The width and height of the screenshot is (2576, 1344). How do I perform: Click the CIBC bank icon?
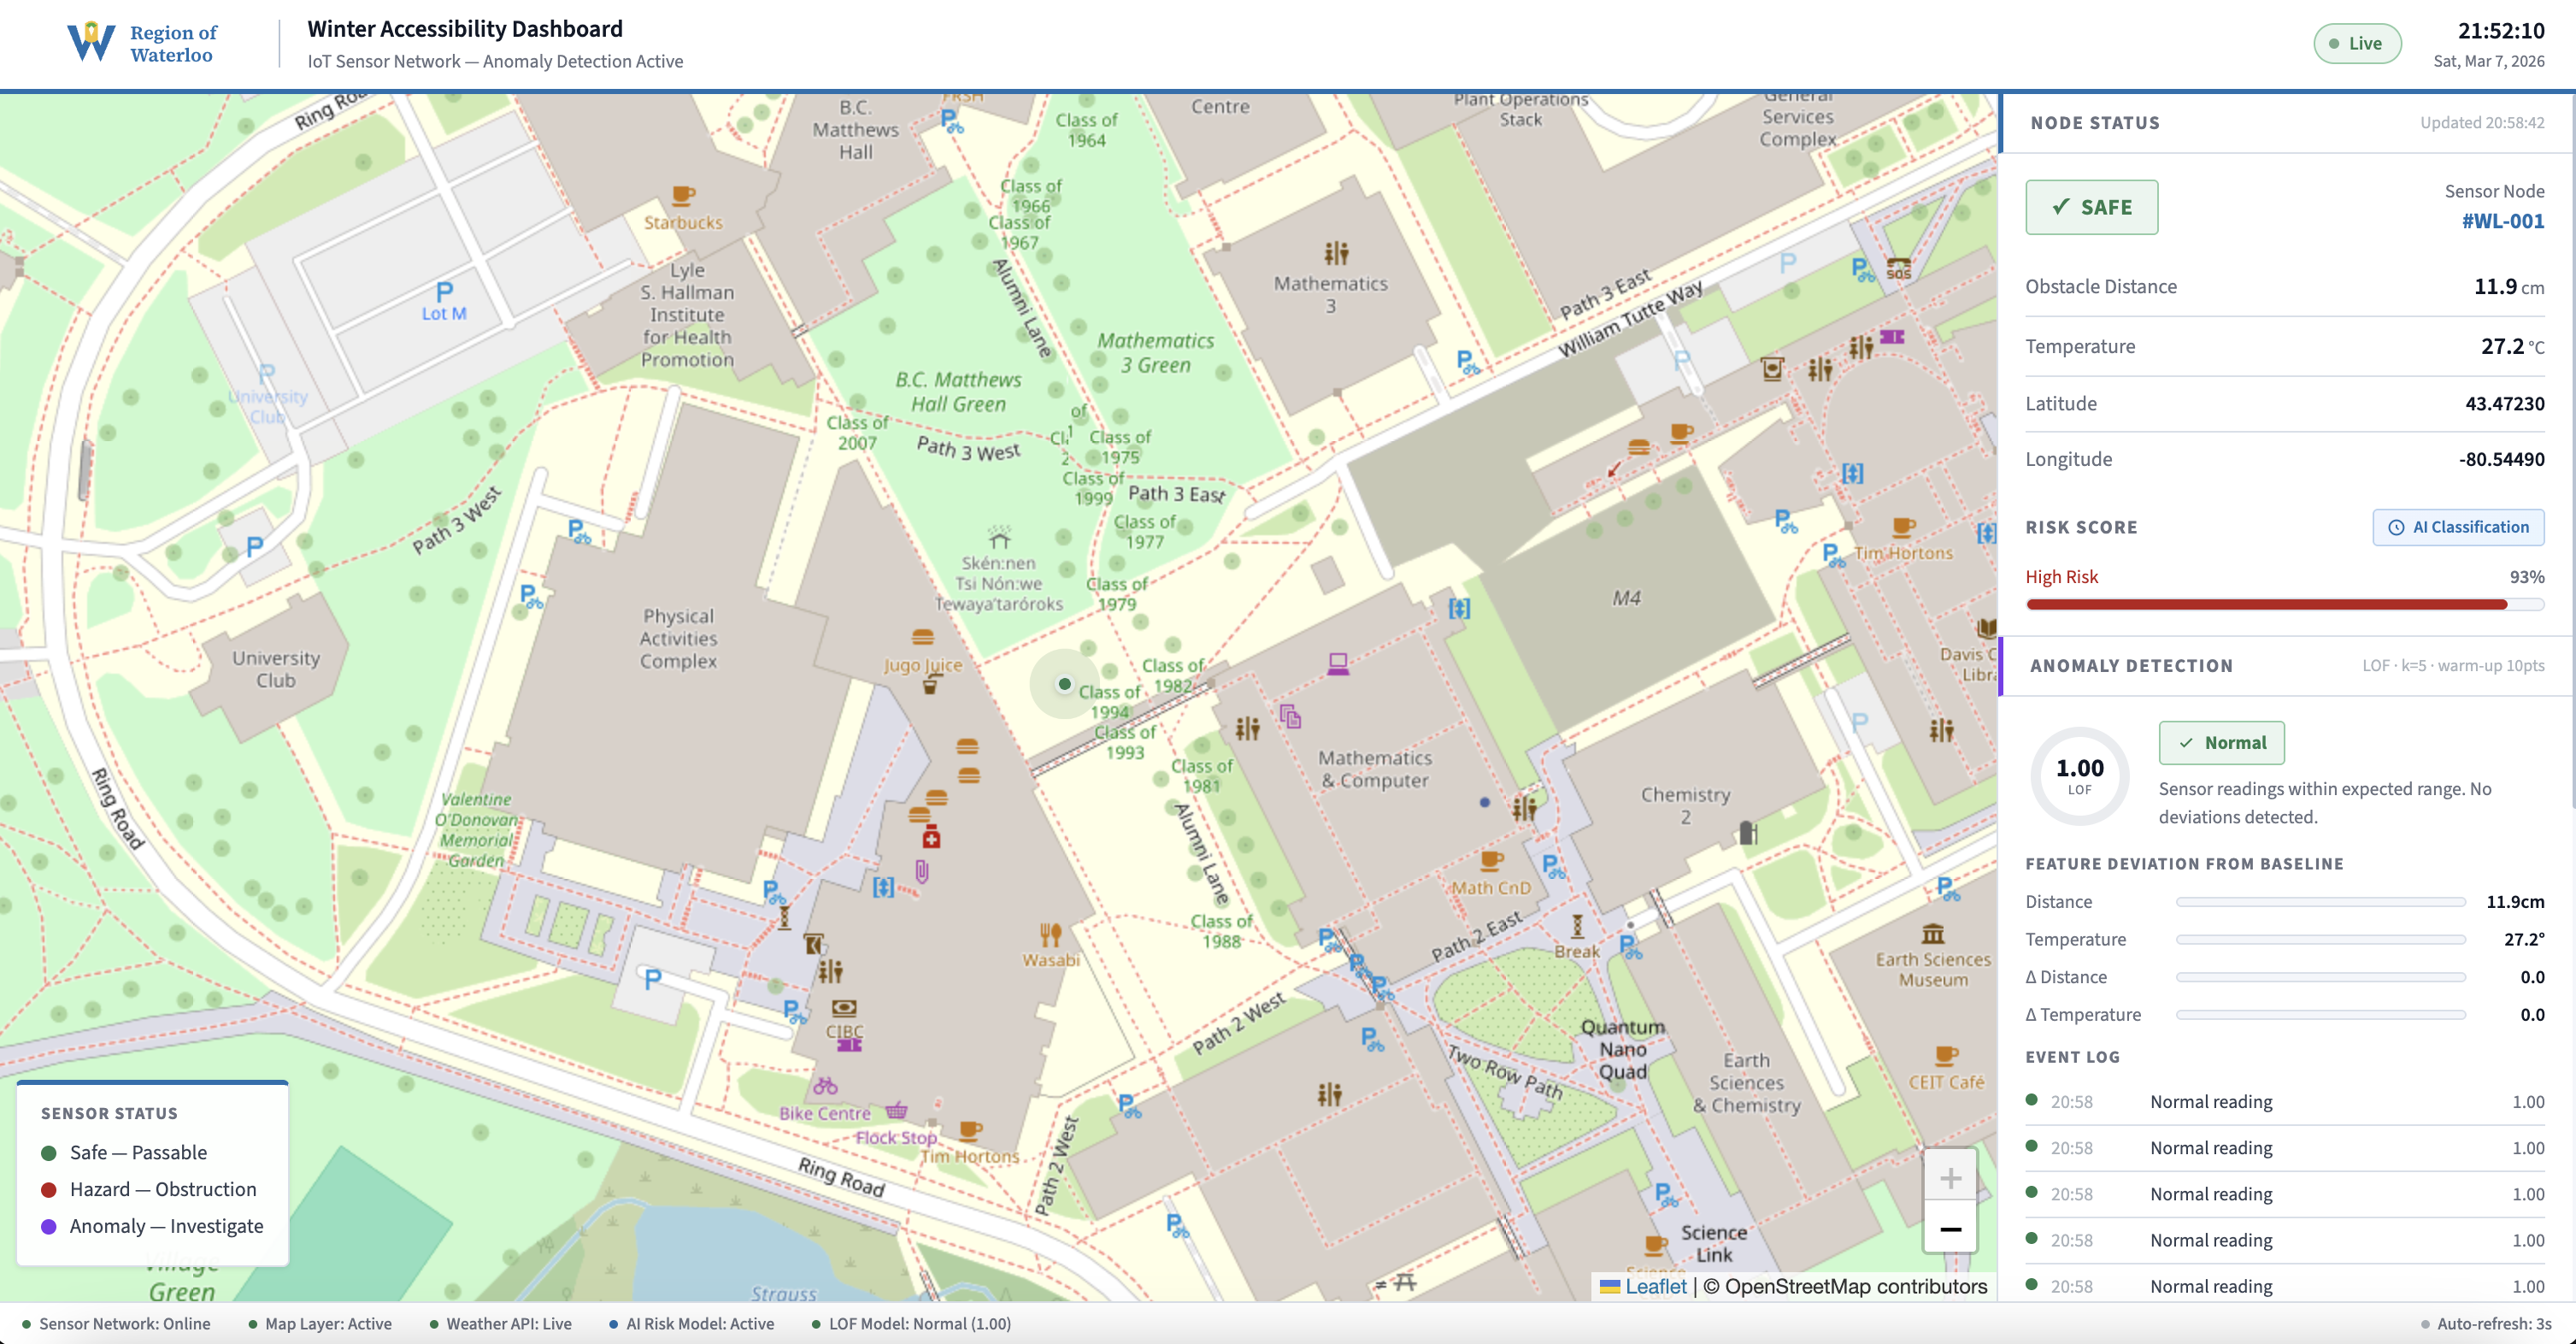coord(844,1008)
